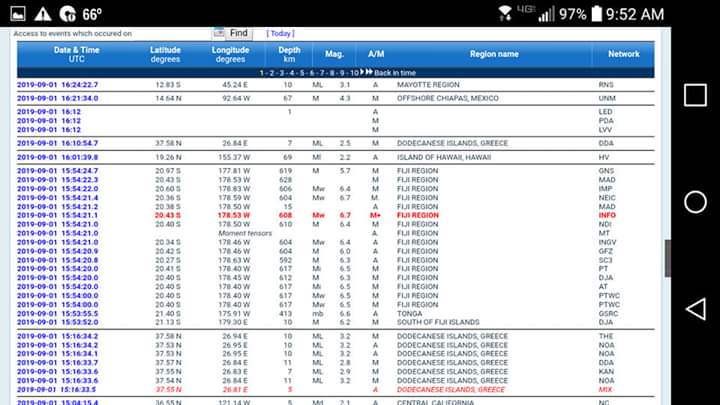Click the OFFSHORE CHIAPAS, MEXICO cell
The height and width of the screenshot is (405, 720).
448,98
